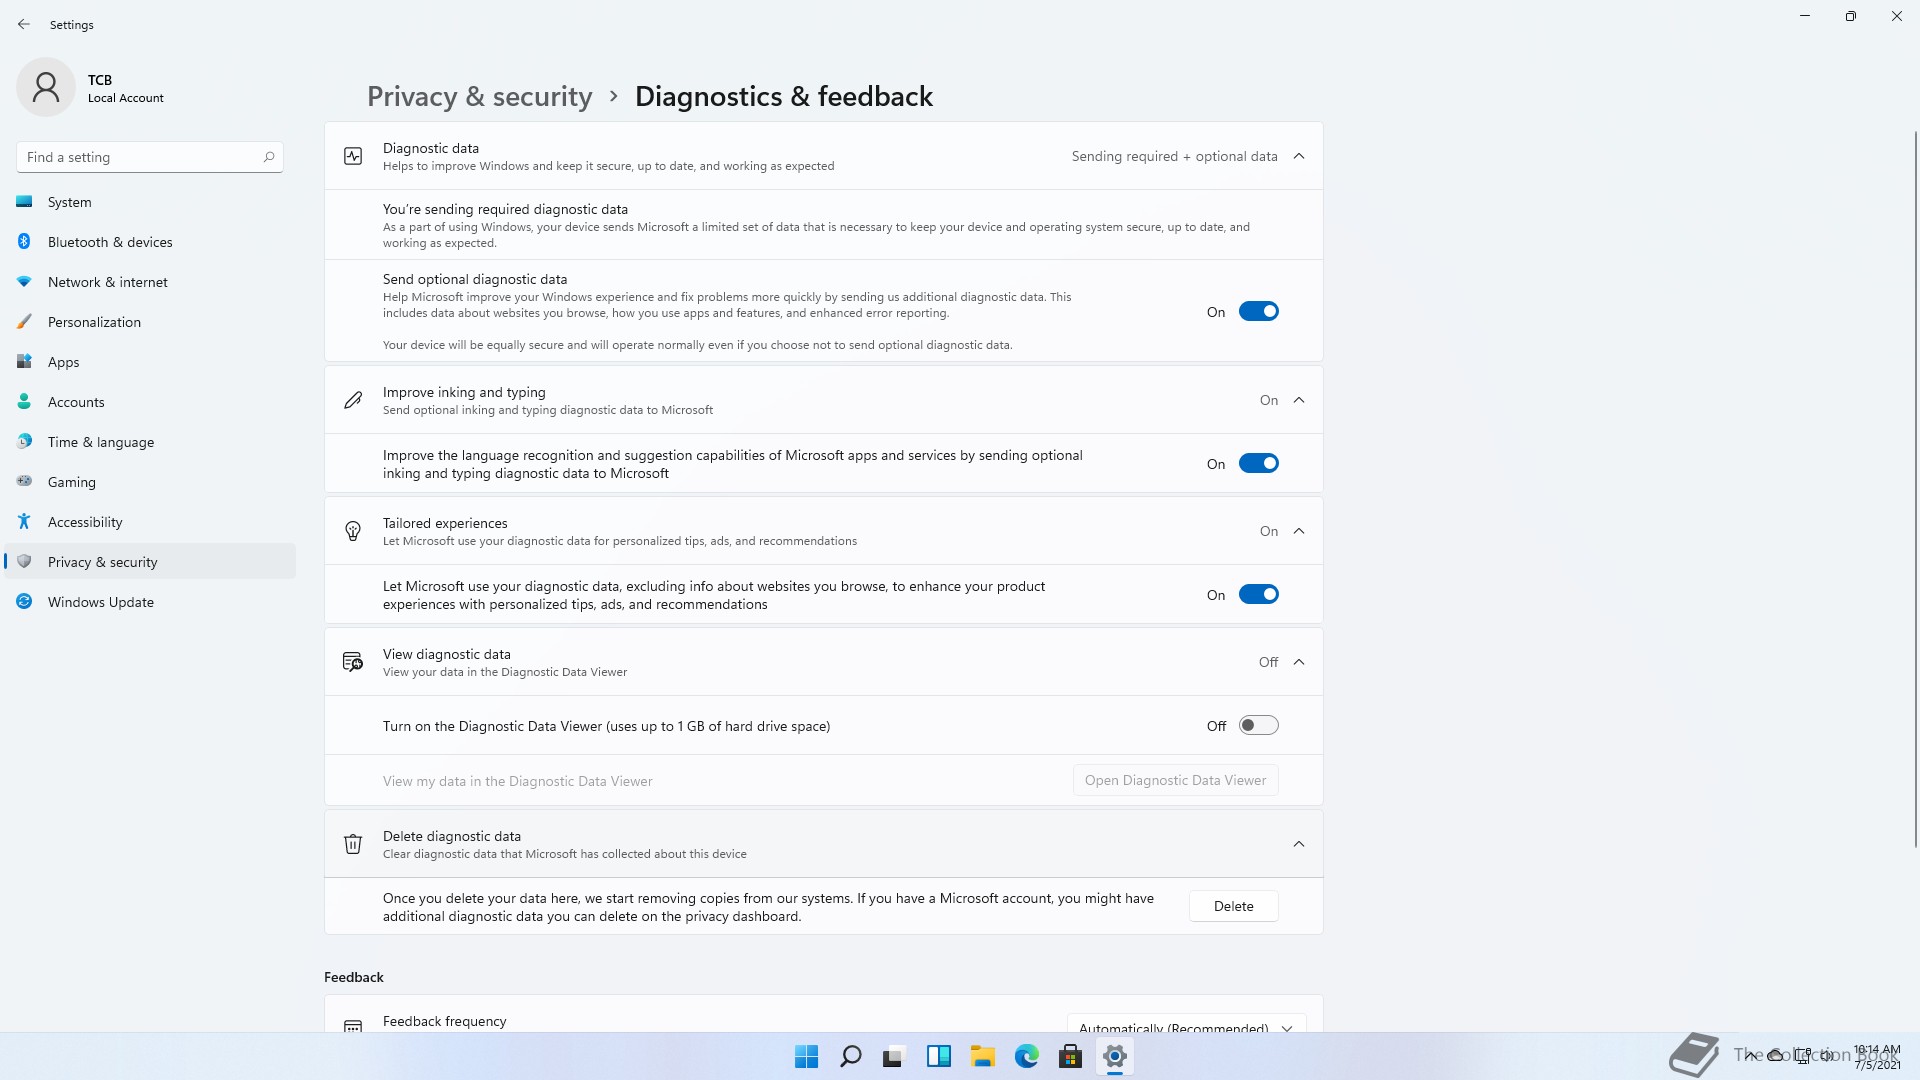Open taskbar Search
This screenshot has width=1920, height=1080.
tap(851, 1056)
